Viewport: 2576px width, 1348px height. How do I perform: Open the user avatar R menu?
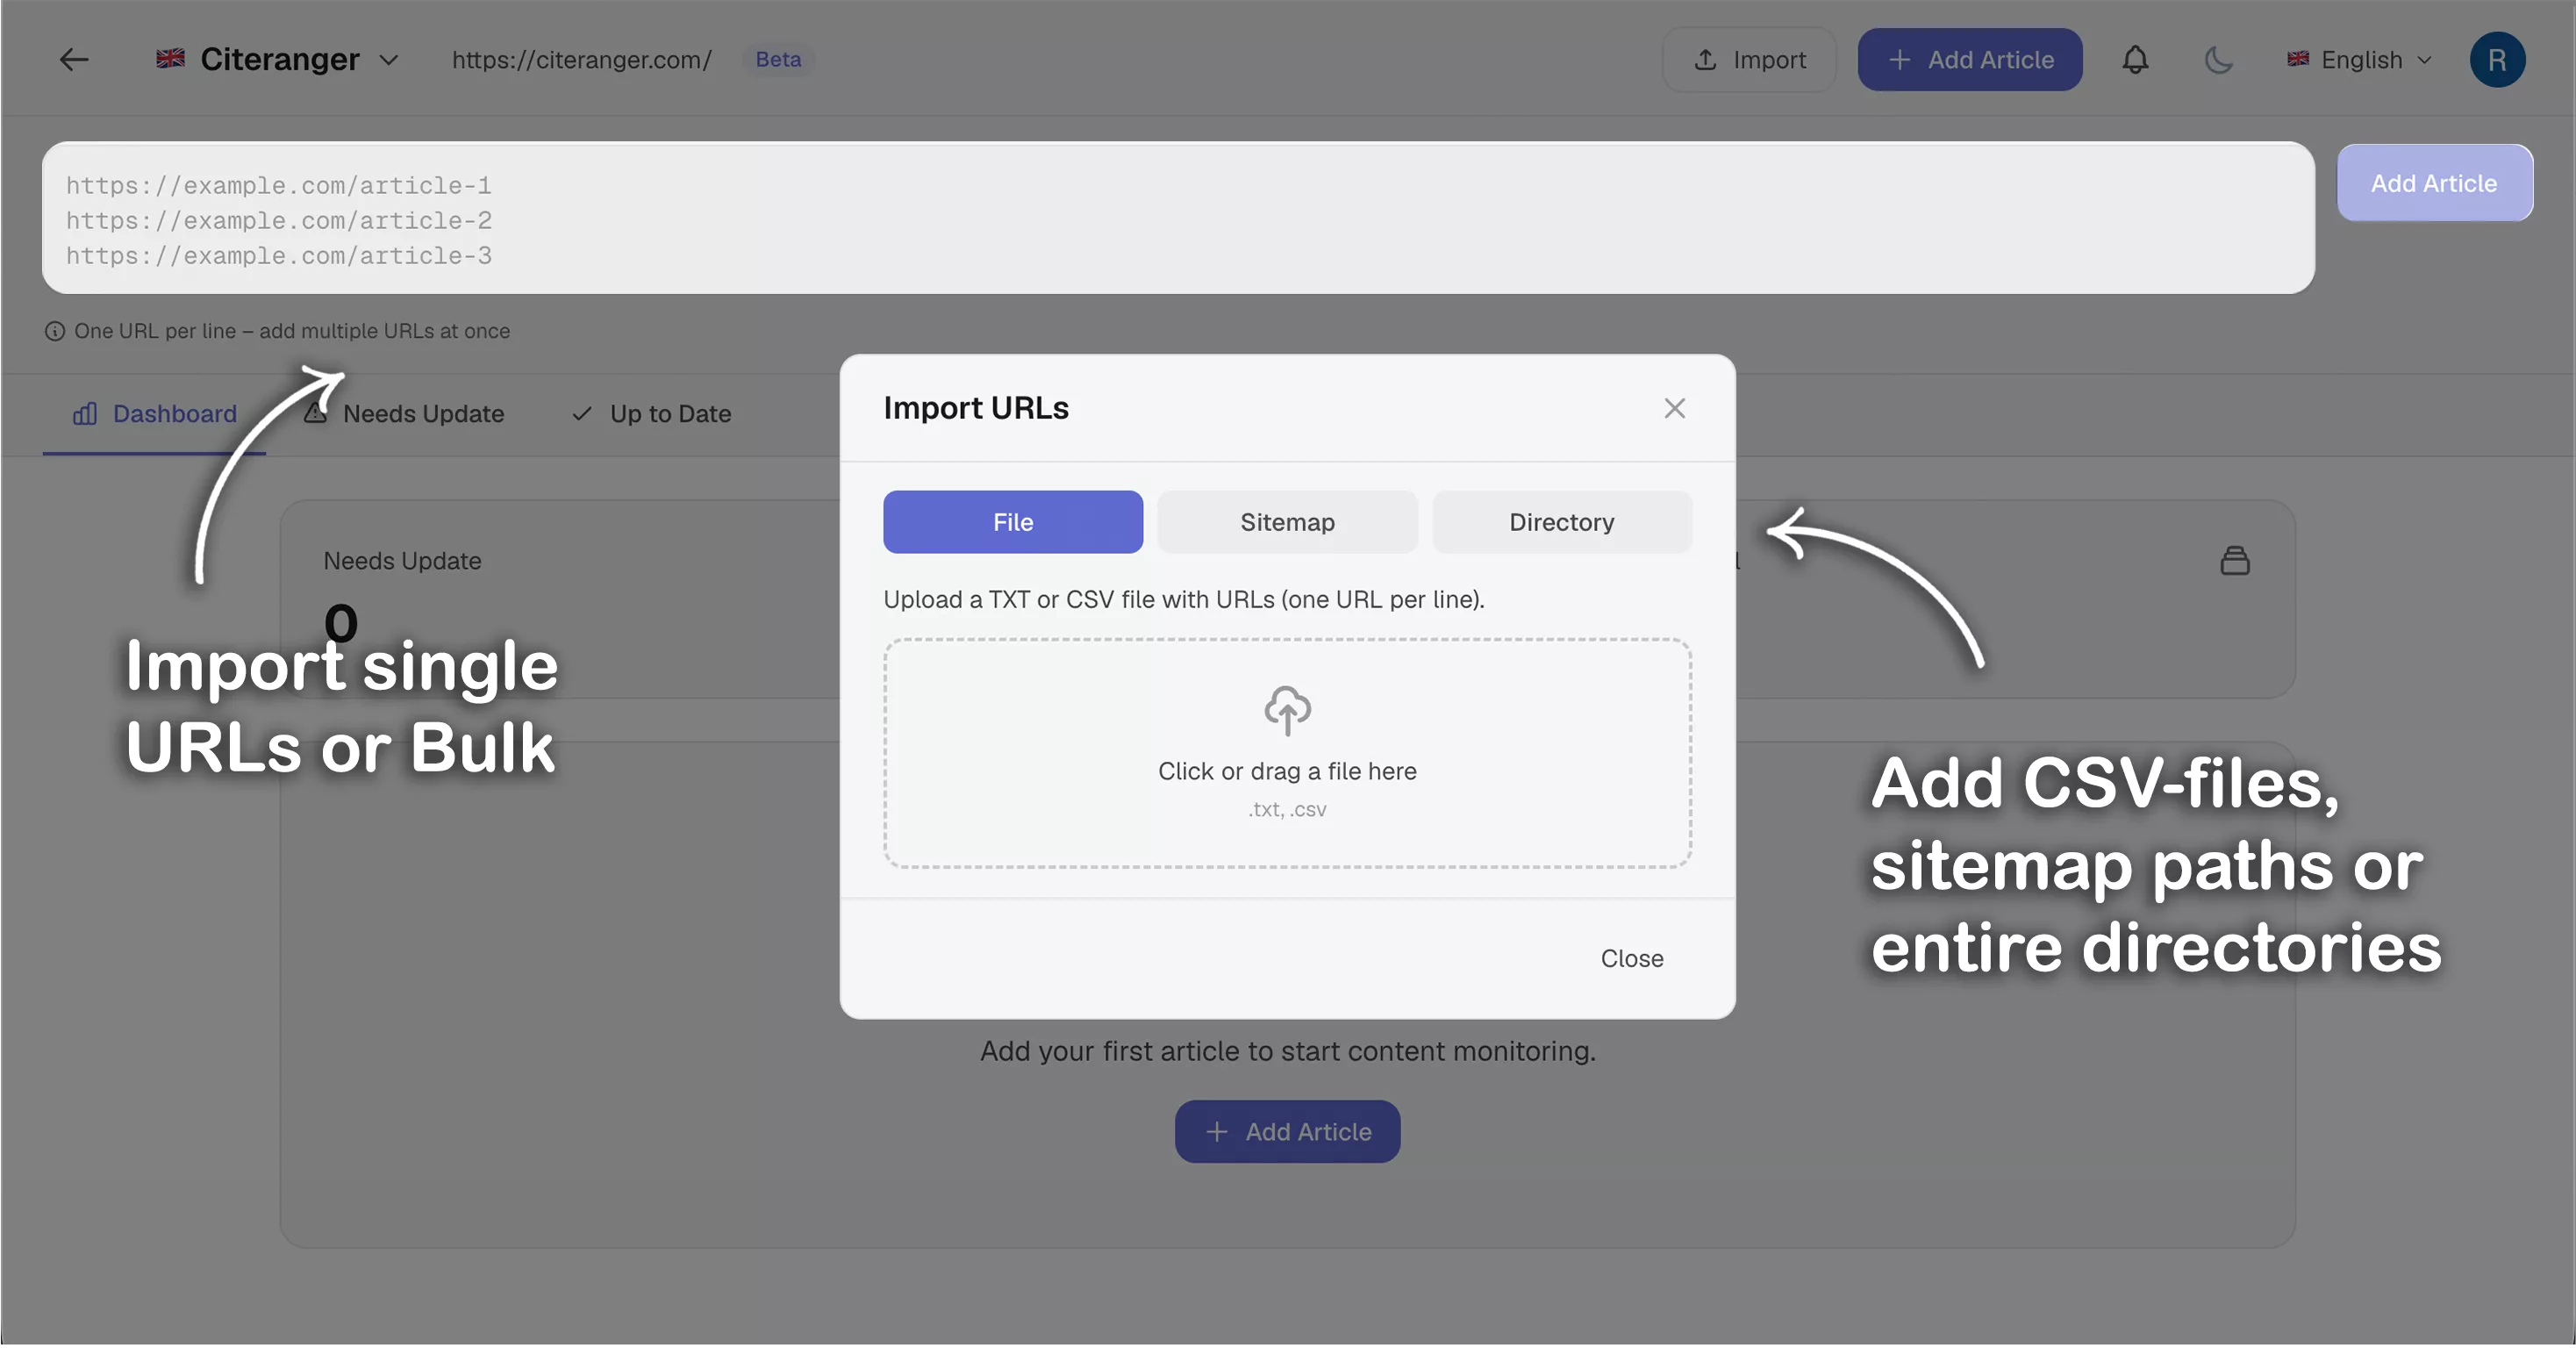2496,60
